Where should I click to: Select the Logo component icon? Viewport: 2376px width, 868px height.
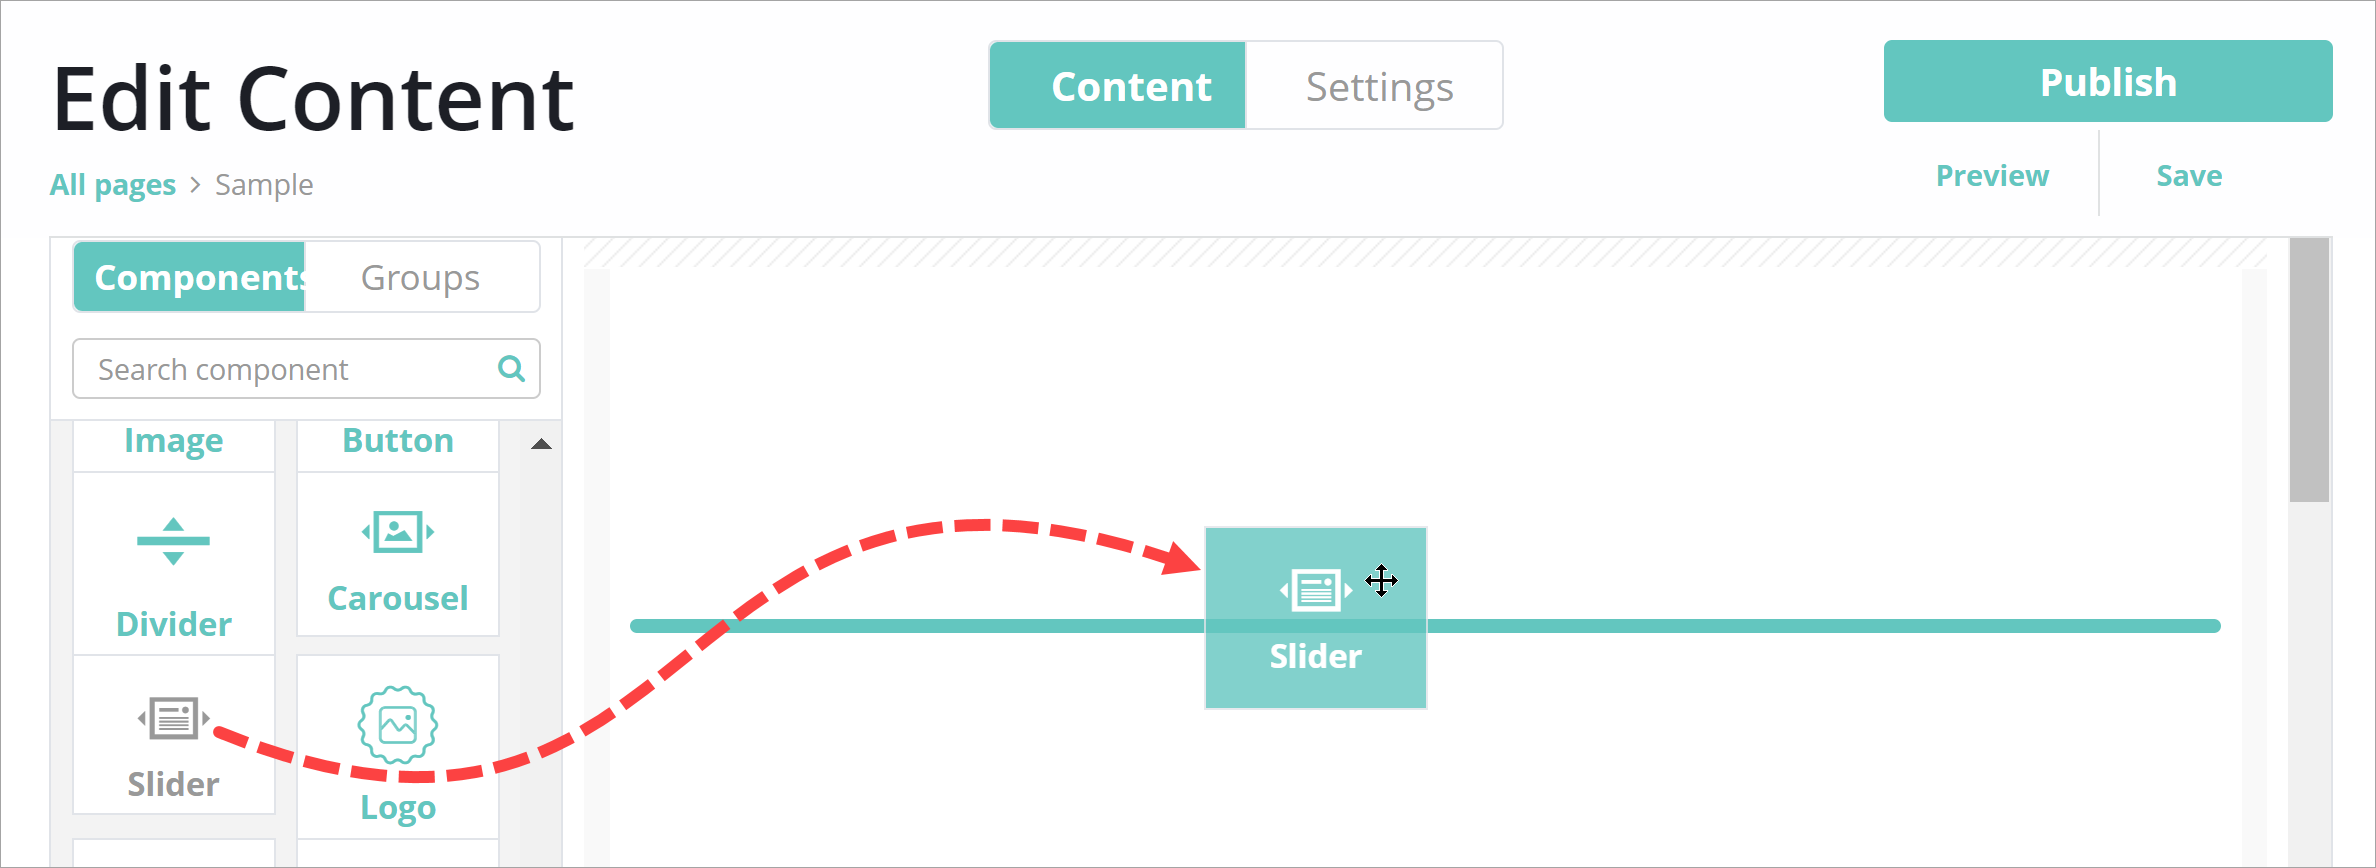(398, 725)
